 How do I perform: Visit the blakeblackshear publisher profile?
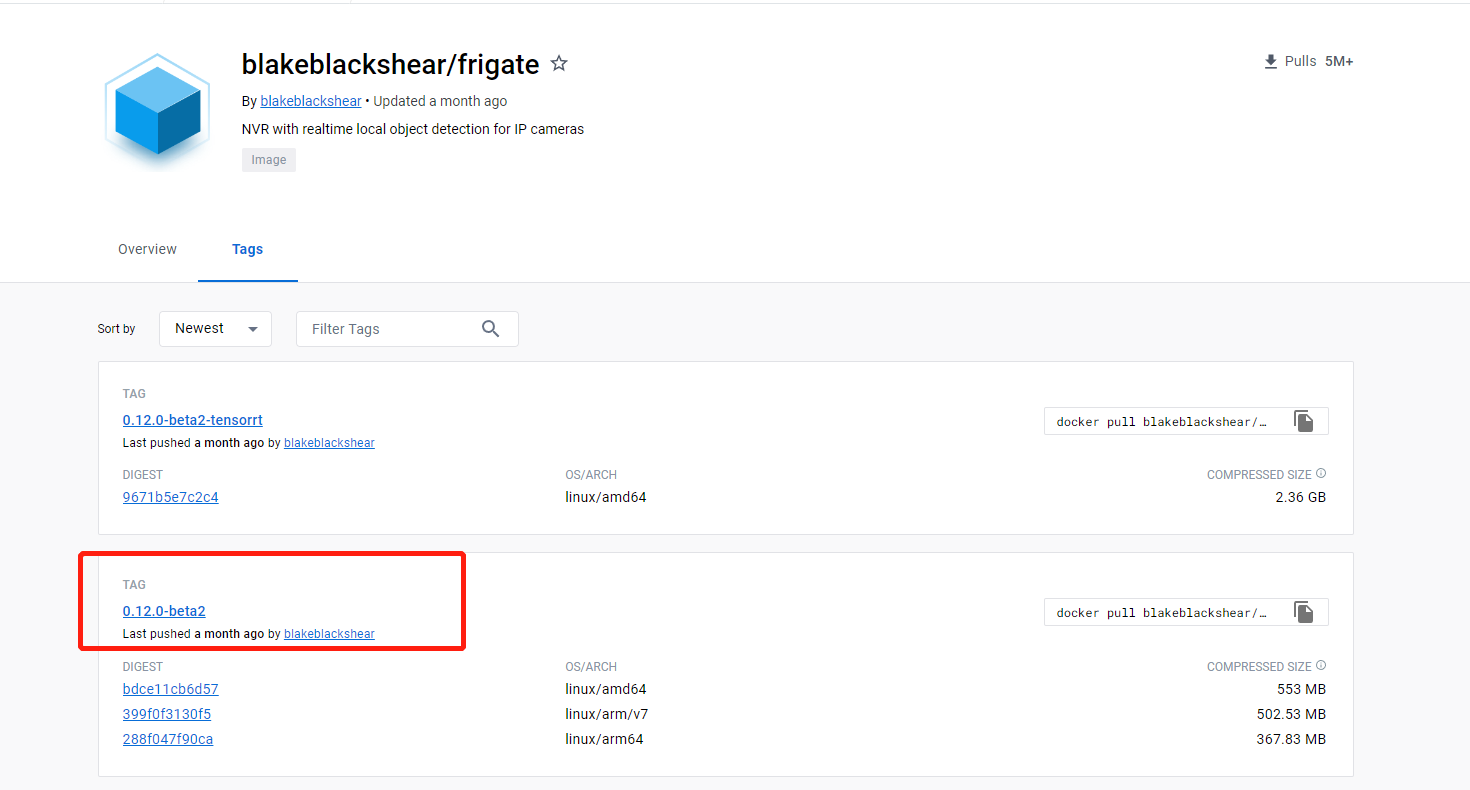[x=310, y=100]
